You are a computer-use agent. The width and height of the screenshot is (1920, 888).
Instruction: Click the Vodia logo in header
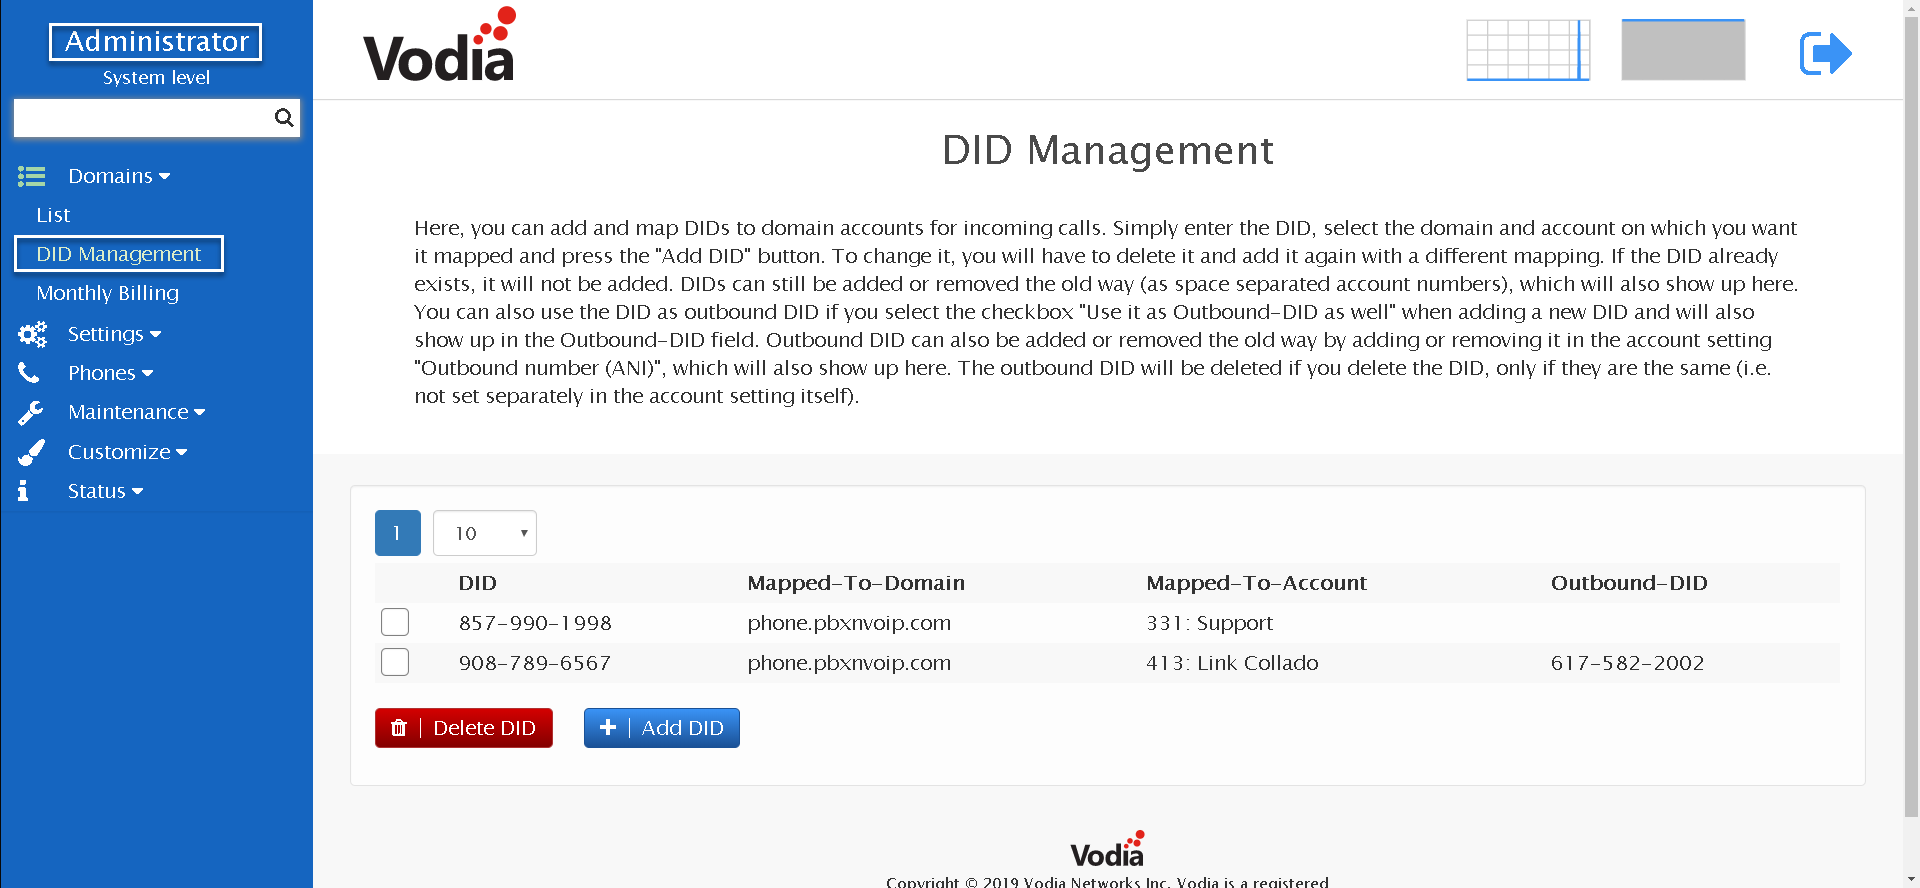[x=440, y=45]
